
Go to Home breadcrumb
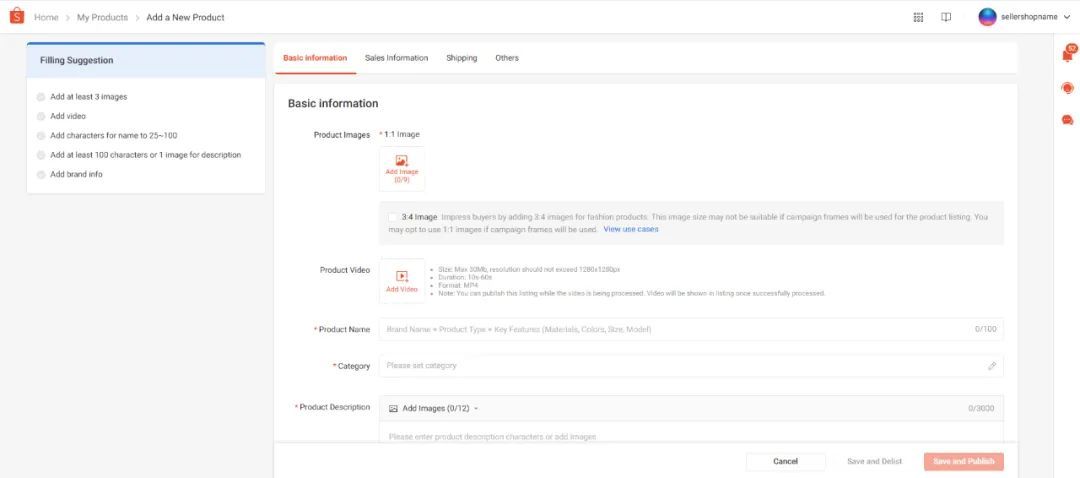(x=46, y=17)
